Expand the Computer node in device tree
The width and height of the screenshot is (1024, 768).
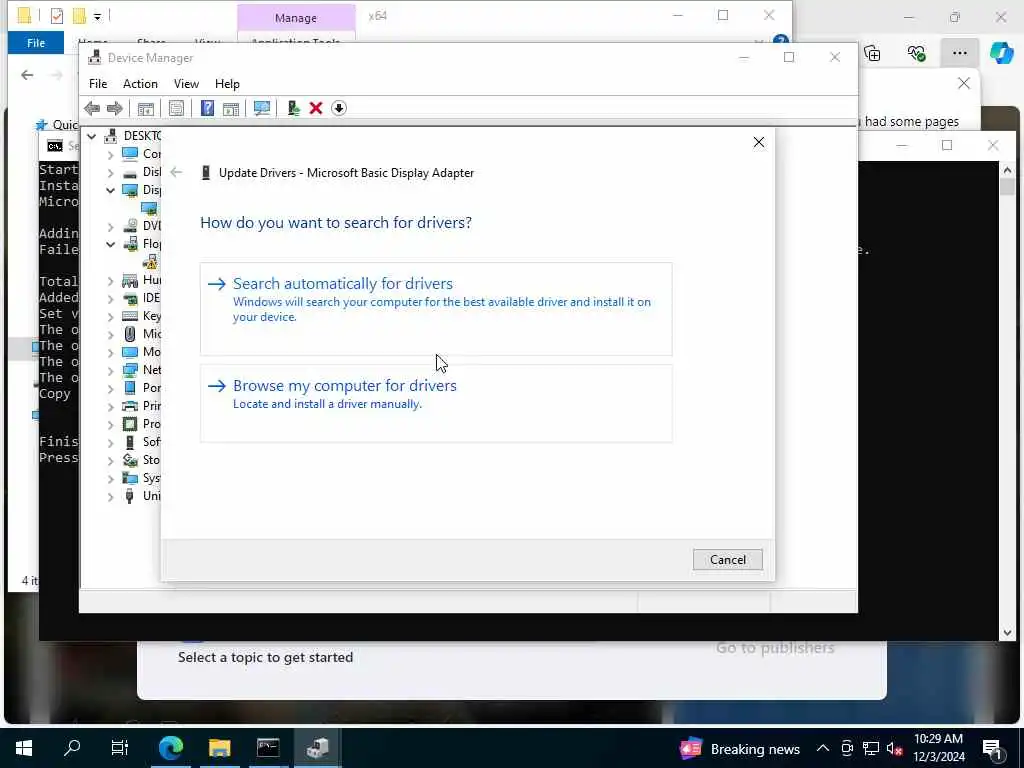coord(110,154)
